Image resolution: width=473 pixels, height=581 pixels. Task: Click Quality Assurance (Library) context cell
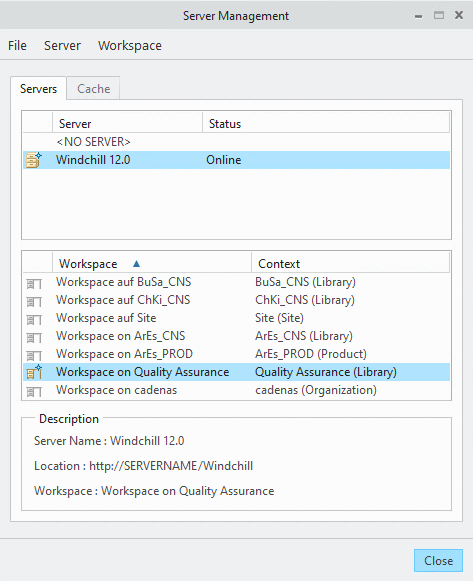coord(326,372)
